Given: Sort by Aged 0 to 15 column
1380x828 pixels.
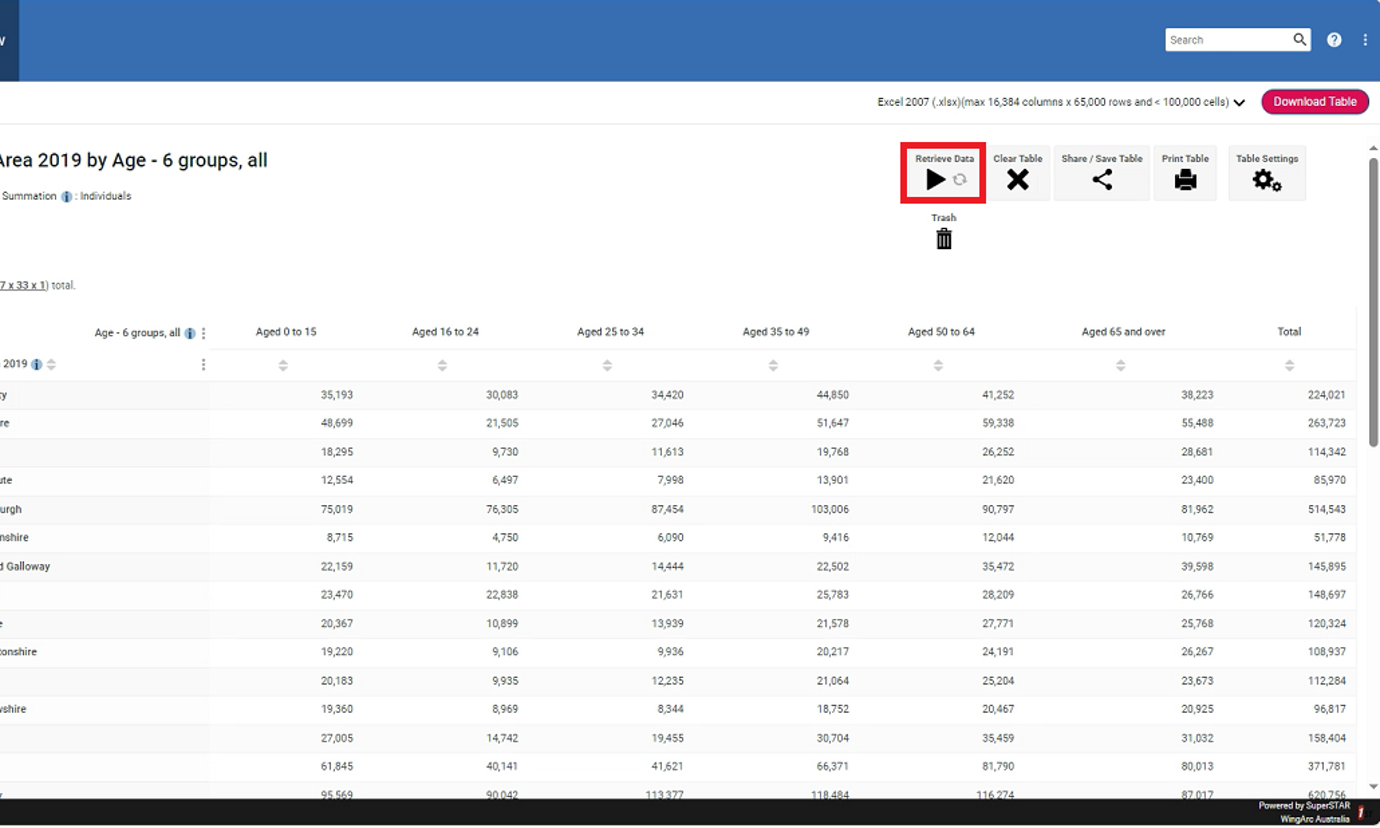Looking at the screenshot, I should tap(283, 366).
